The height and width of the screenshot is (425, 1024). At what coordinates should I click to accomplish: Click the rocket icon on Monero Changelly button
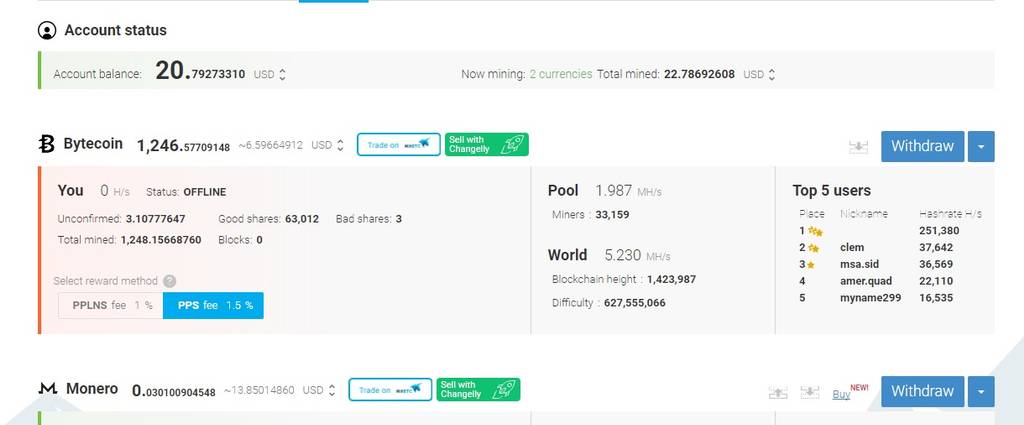(x=502, y=390)
